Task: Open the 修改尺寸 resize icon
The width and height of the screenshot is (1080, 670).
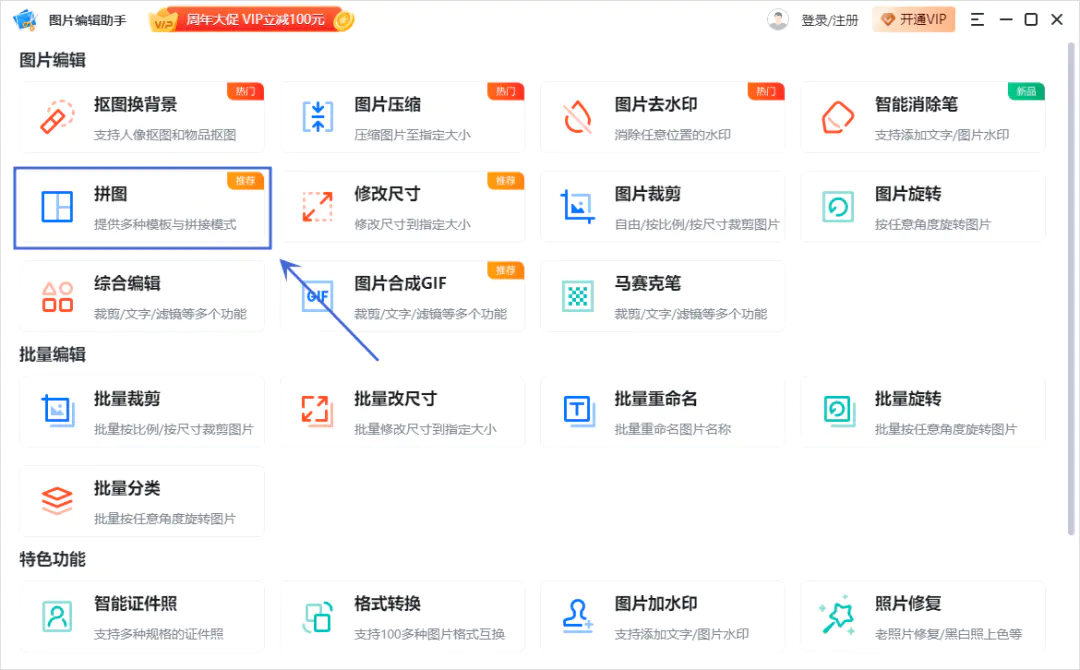Action: point(317,207)
